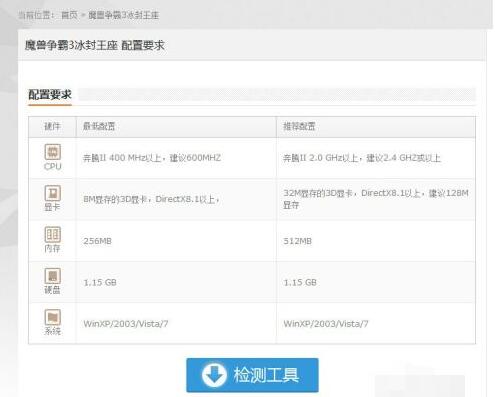The height and width of the screenshot is (397, 495).
Task: Click the download arrow icon on 检测工具
Action: point(214,375)
